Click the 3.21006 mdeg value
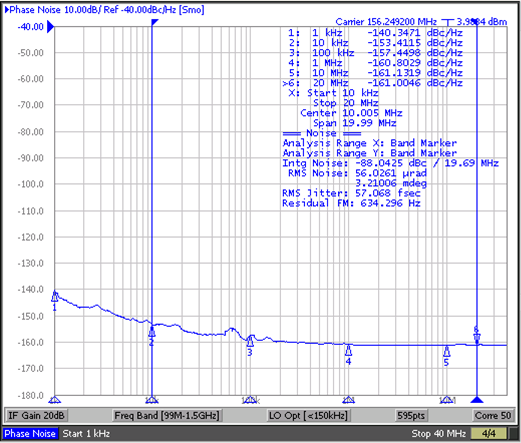The height and width of the screenshot is (443, 521). point(391,183)
